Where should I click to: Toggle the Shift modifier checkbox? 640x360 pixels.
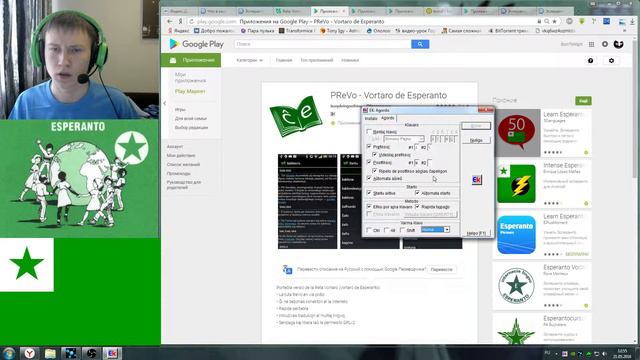tap(402, 230)
